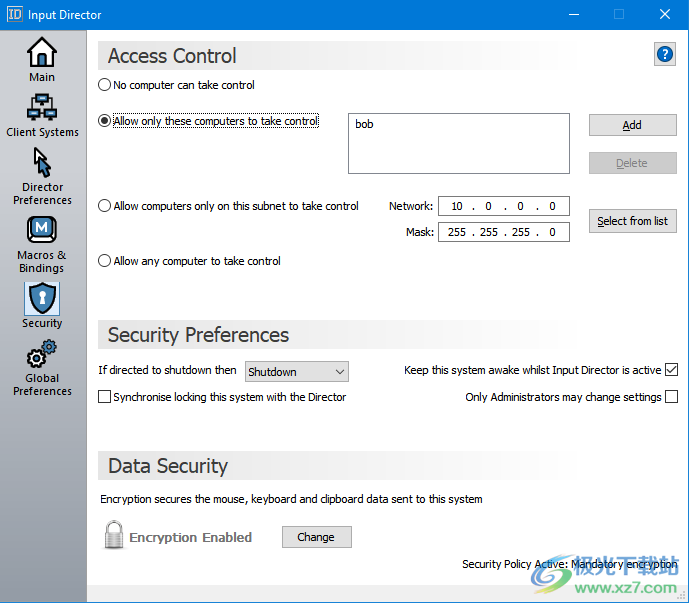Open the Main section house icon
Screen dimensions: 690x604
pos(42,52)
